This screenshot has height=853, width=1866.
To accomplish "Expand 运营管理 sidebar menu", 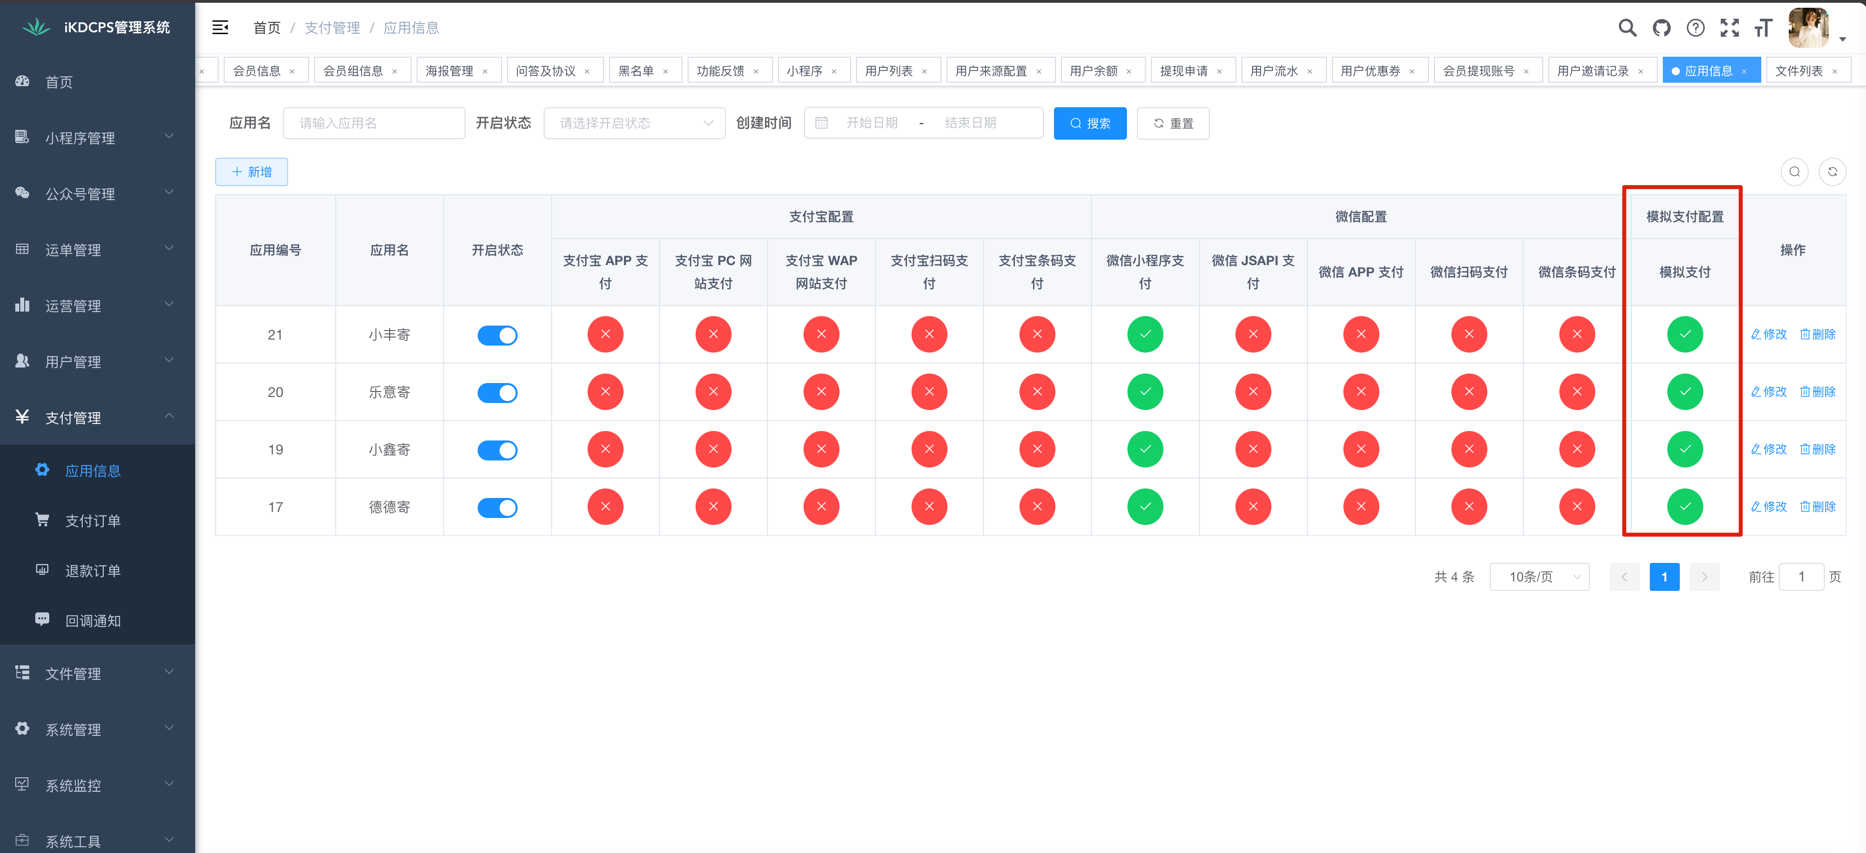I will 97,306.
